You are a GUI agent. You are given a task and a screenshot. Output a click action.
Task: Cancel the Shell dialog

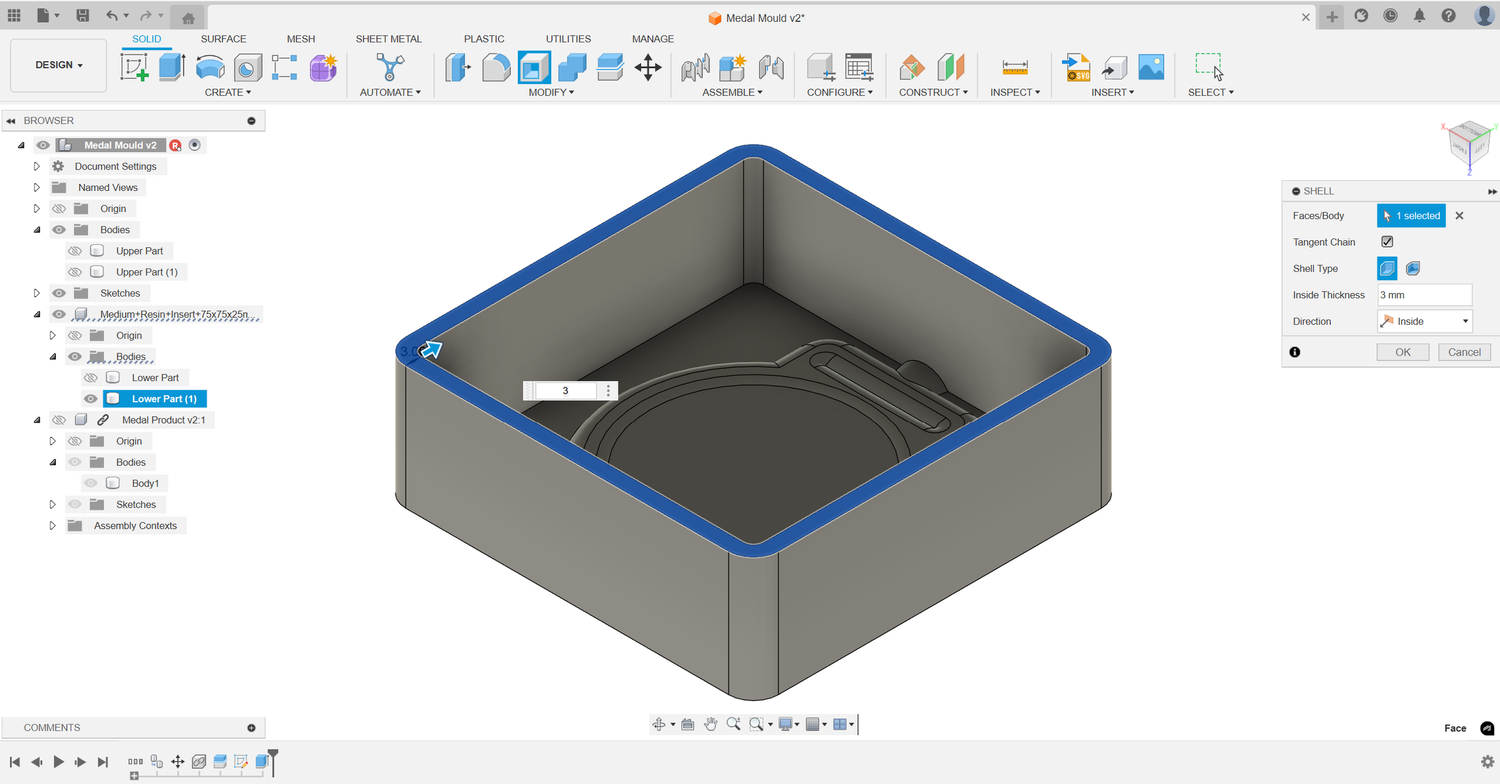click(1464, 352)
